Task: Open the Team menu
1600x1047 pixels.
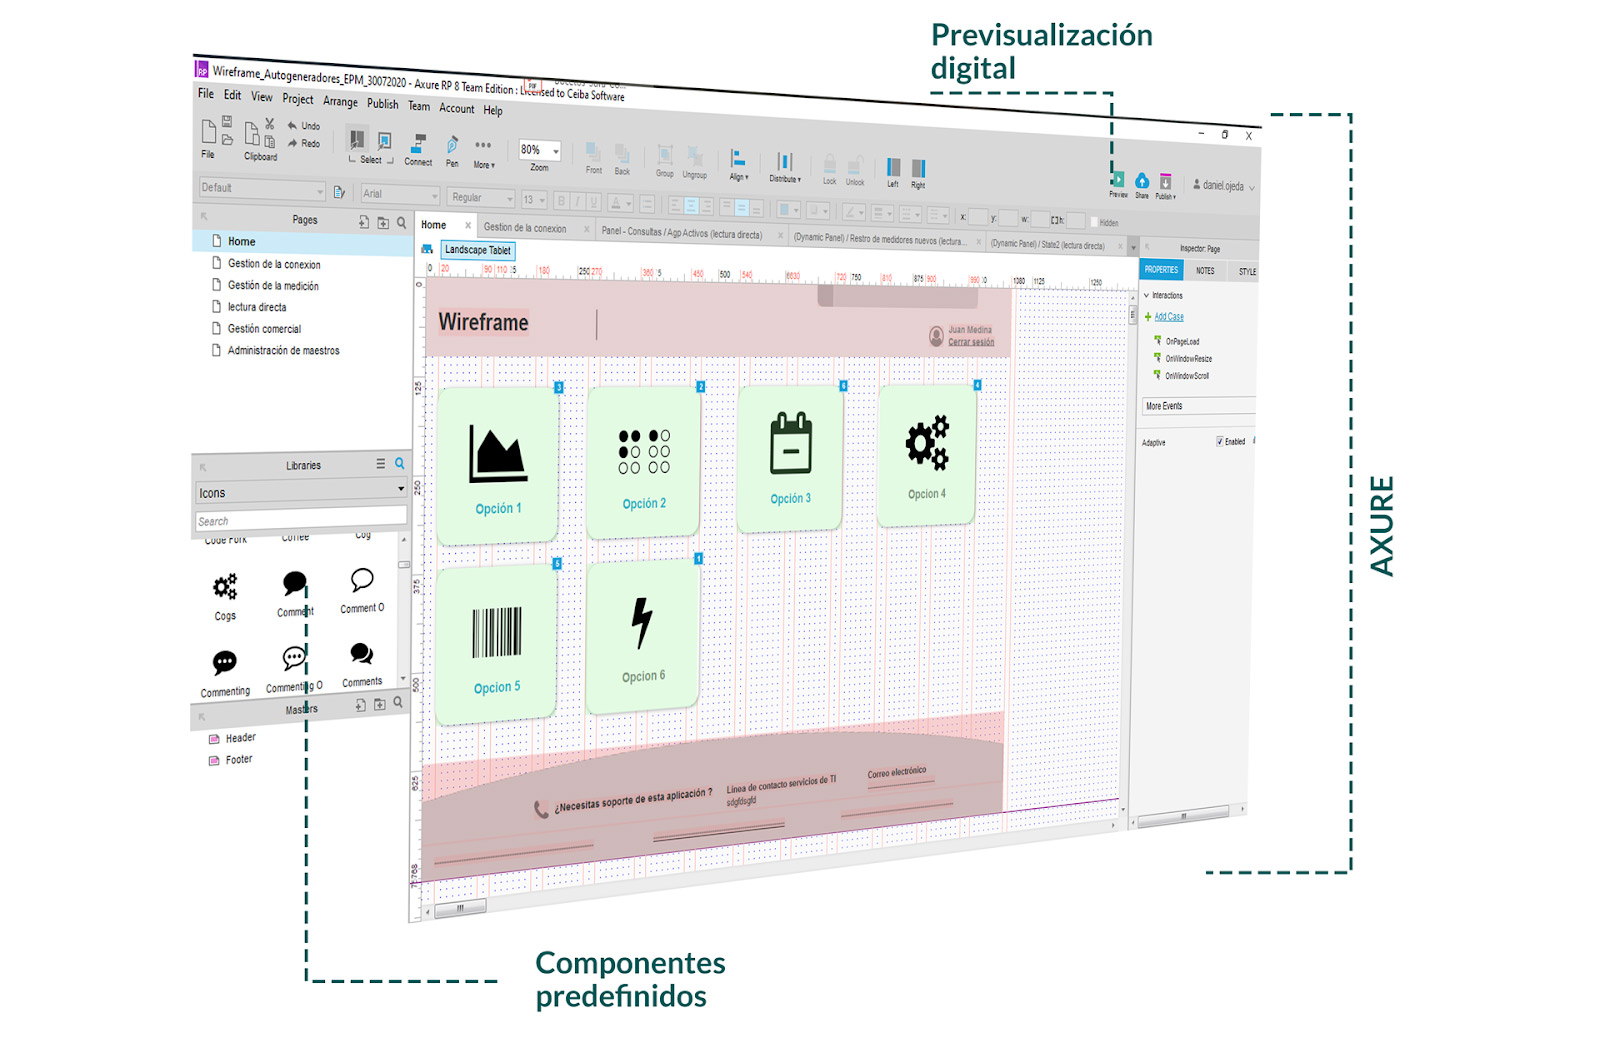Action: click(419, 105)
